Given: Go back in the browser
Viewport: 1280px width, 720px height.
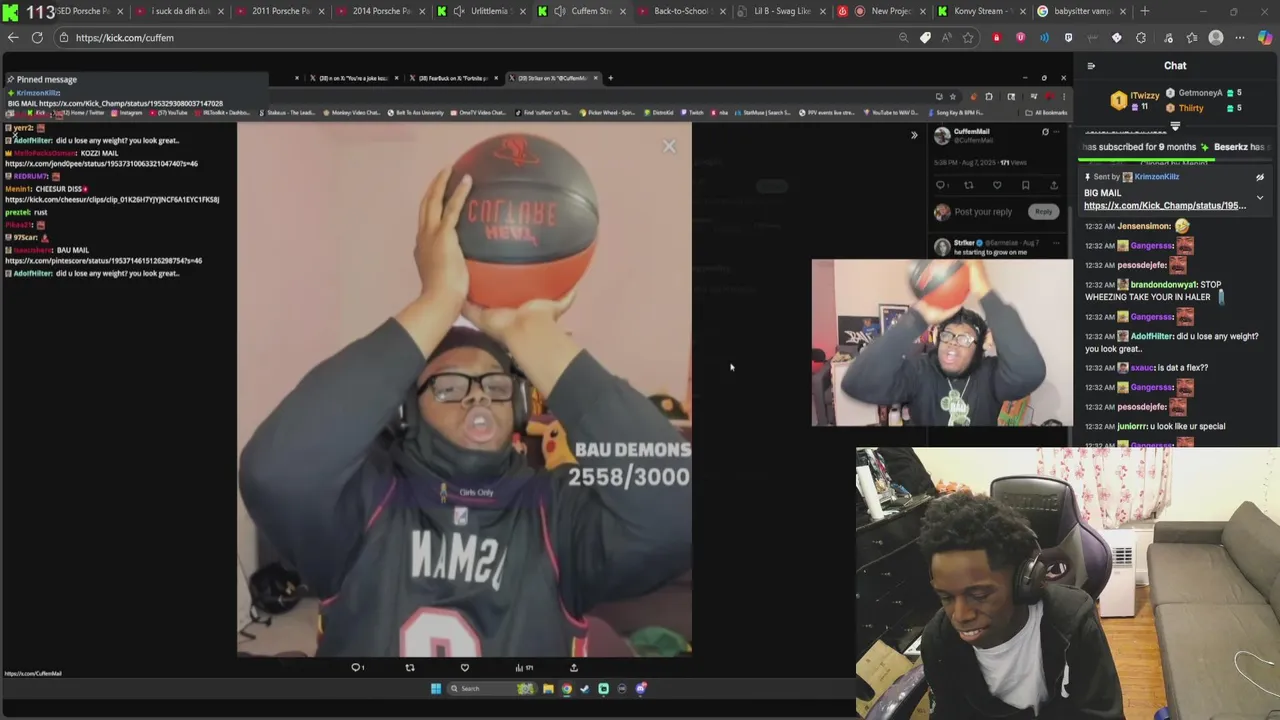Looking at the screenshot, I should point(13,37).
